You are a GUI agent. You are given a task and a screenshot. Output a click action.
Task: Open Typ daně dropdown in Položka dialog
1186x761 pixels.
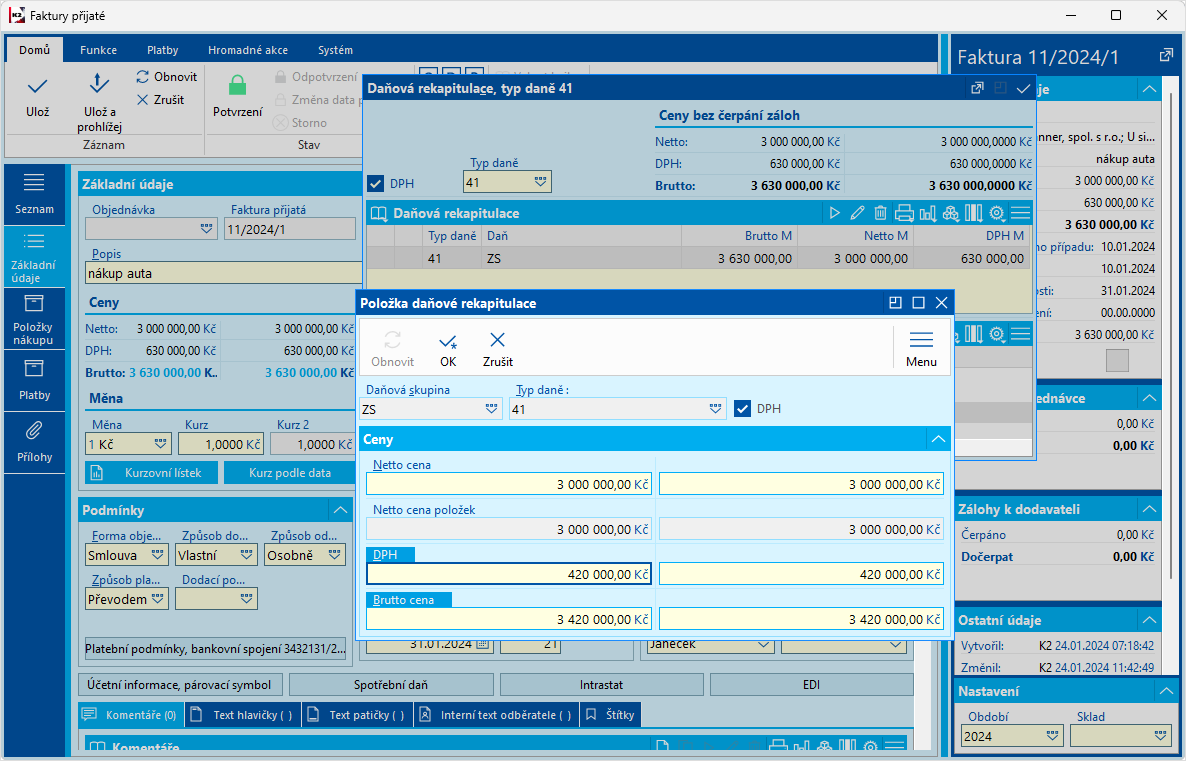point(716,409)
